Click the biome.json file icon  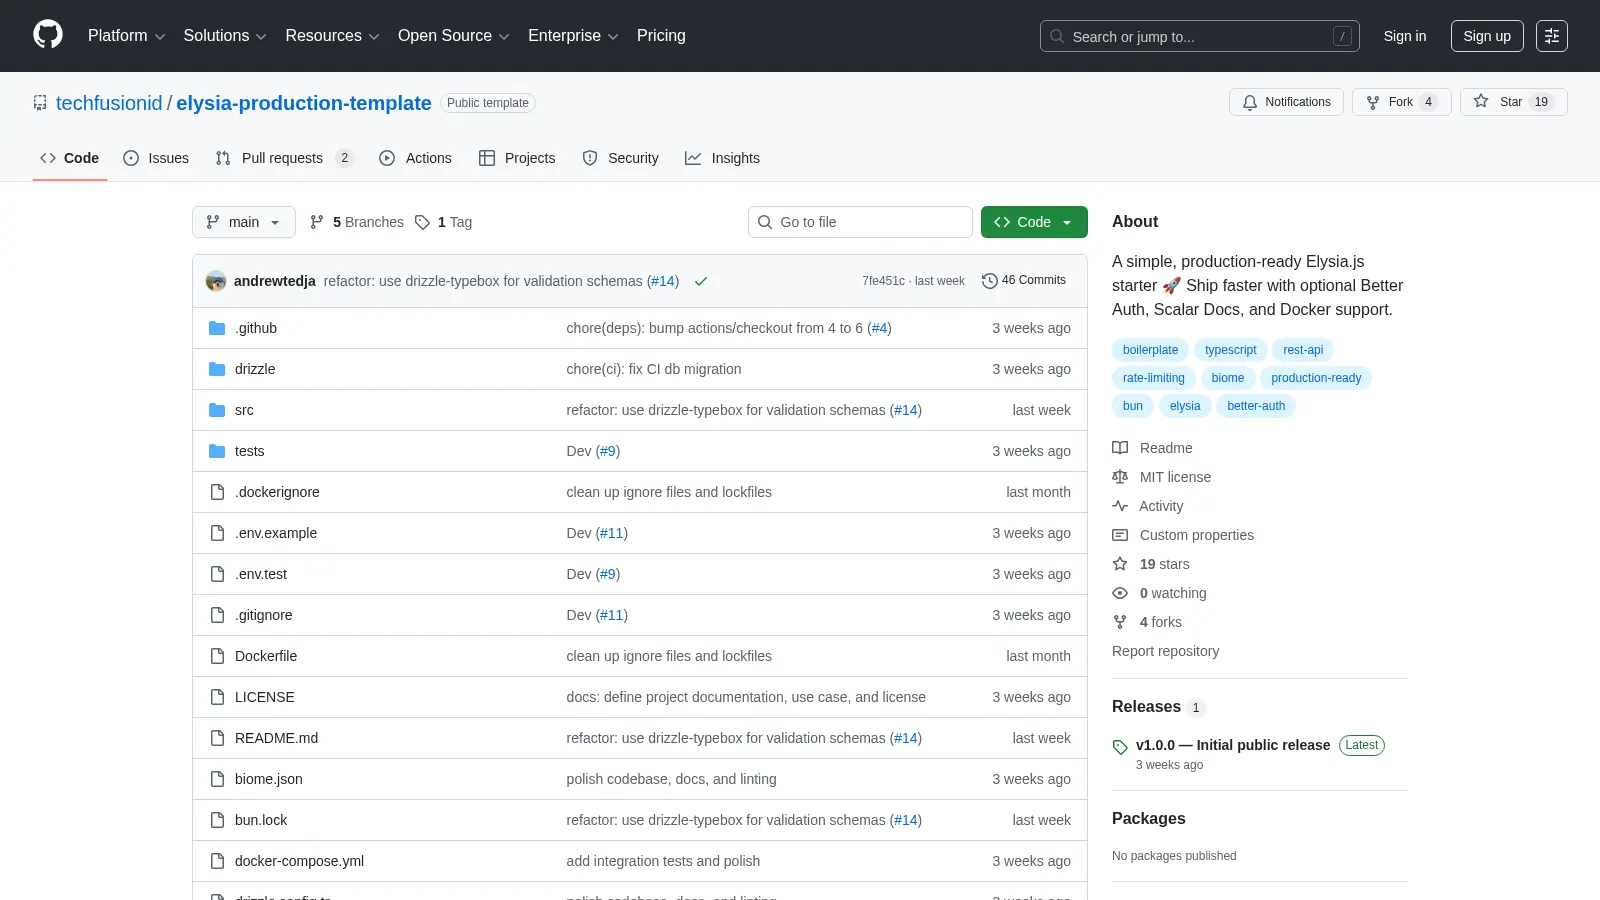[x=217, y=779]
